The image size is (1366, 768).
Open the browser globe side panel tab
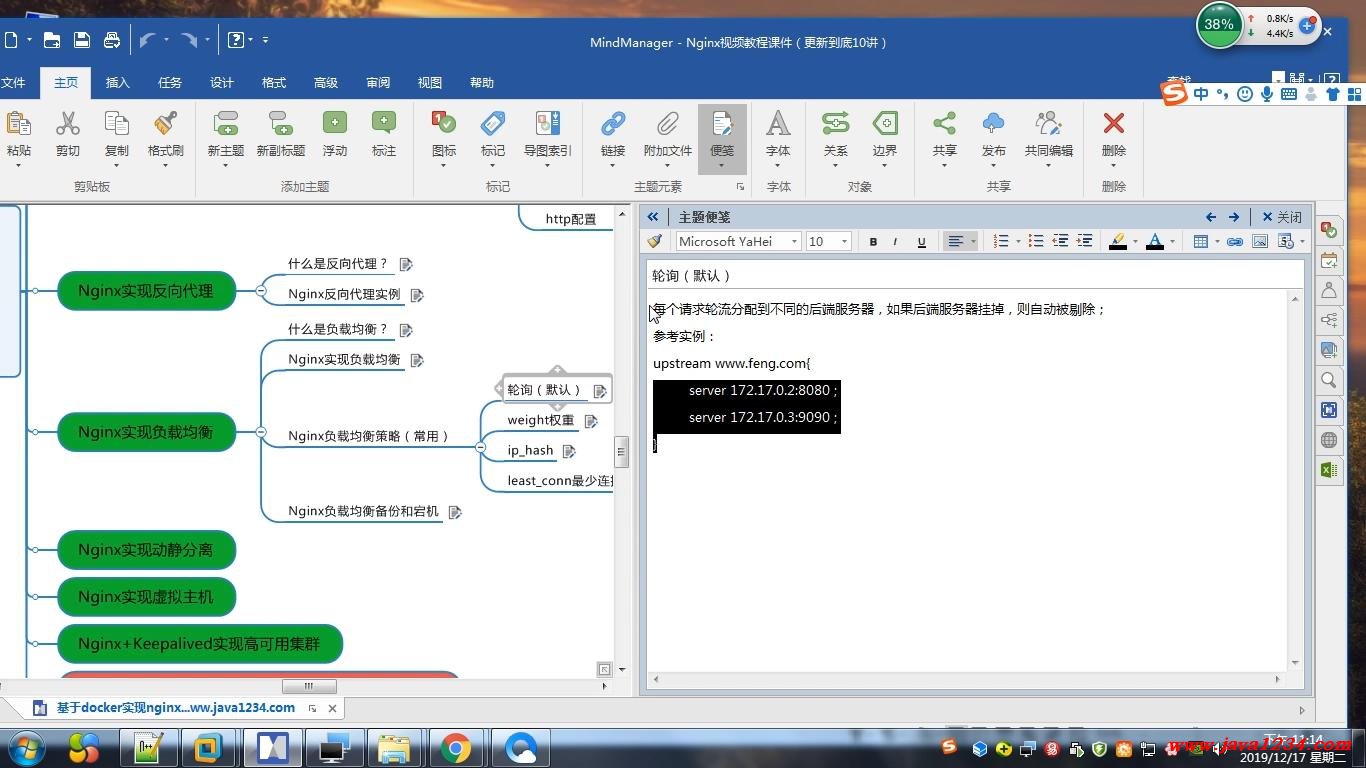coord(1329,440)
